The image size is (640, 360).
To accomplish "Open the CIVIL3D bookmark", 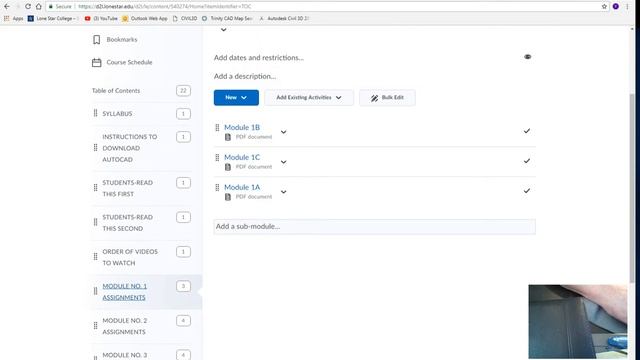I will click(185, 18).
